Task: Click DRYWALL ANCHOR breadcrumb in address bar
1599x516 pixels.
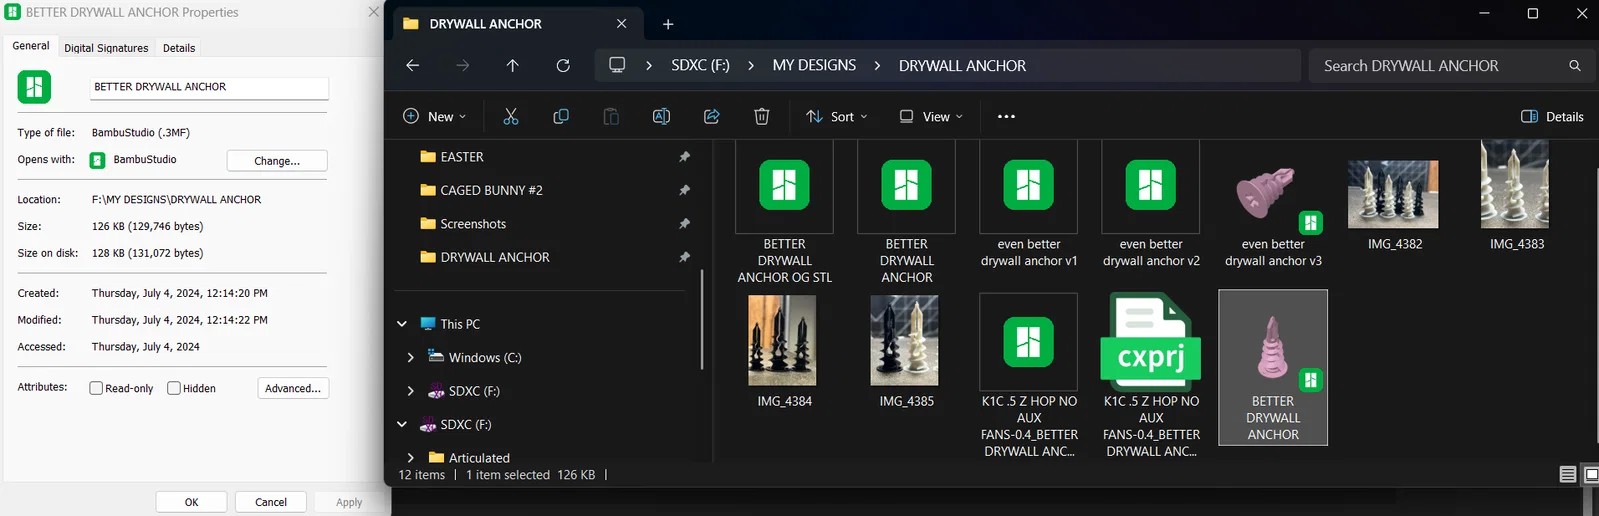Action: coord(962,65)
